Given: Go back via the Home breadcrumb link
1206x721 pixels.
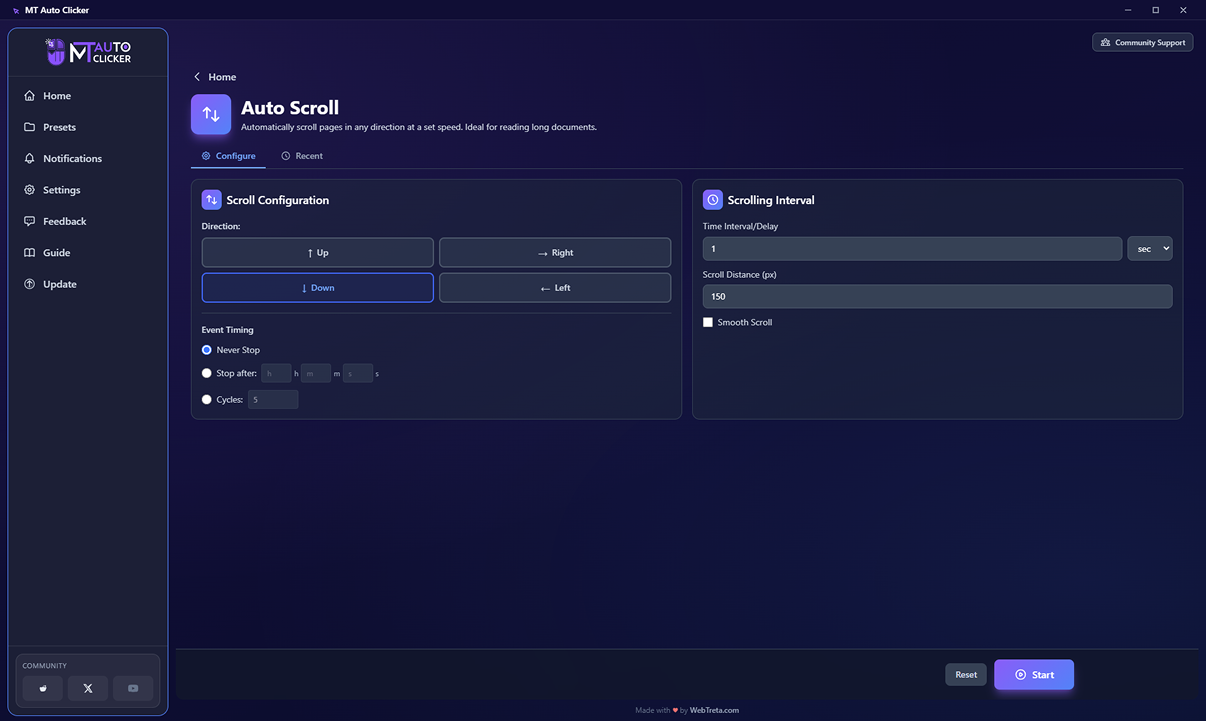Looking at the screenshot, I should click(215, 77).
